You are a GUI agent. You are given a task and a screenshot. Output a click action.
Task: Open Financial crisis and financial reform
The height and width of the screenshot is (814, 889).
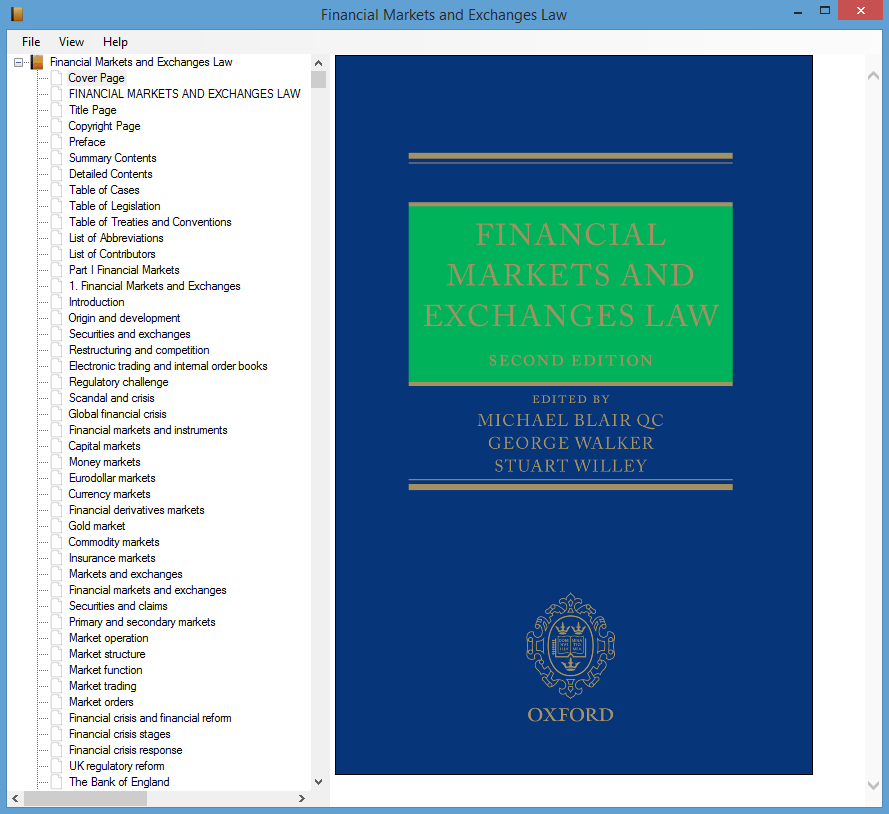click(150, 718)
